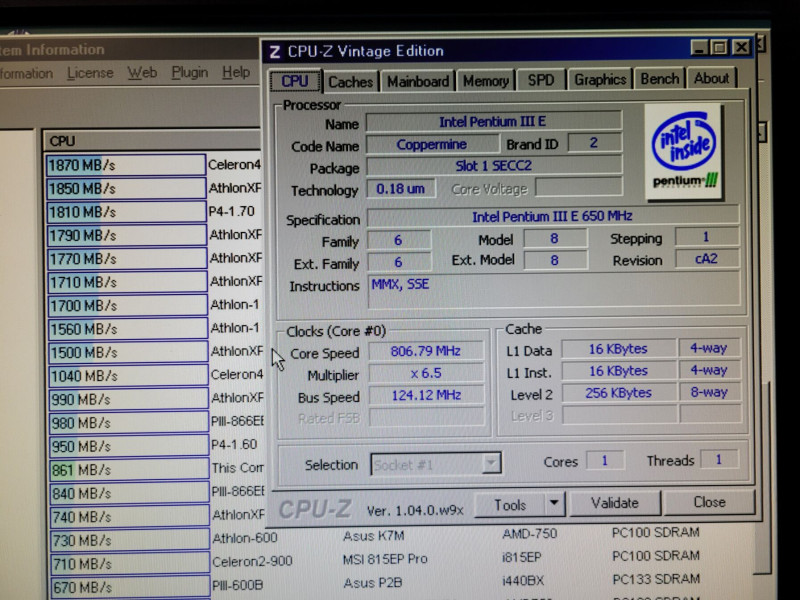Click the Name field Intel Pentium III E

coord(493,121)
